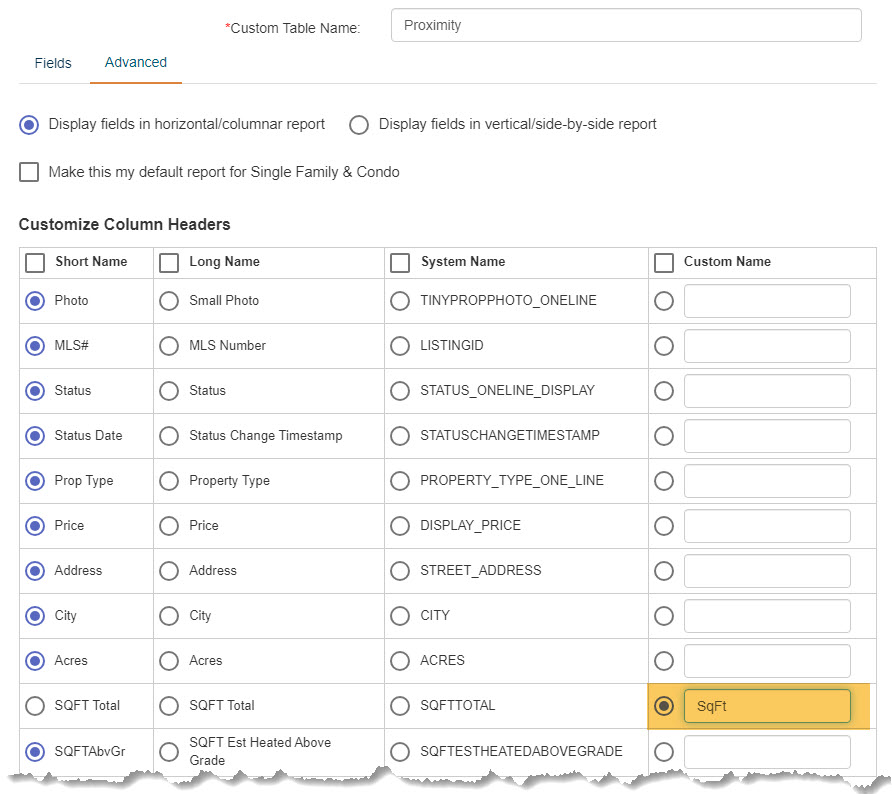892x794 pixels.
Task: Click custom name input for SQFTAbvGr row
Action: pyautogui.click(x=767, y=751)
